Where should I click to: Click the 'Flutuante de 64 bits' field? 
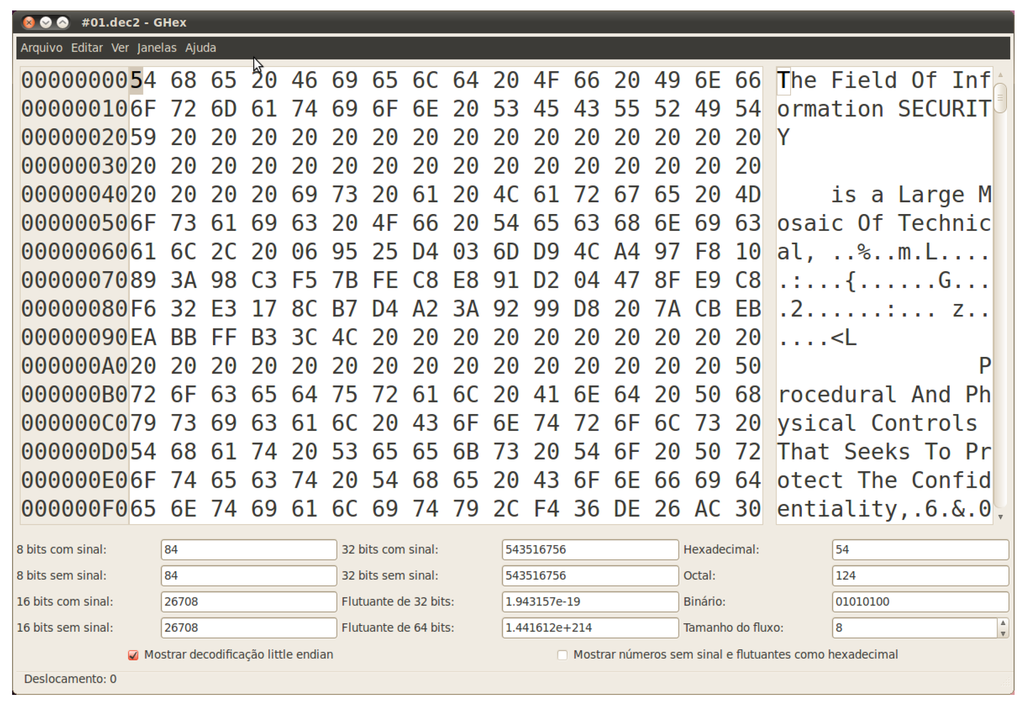589,628
